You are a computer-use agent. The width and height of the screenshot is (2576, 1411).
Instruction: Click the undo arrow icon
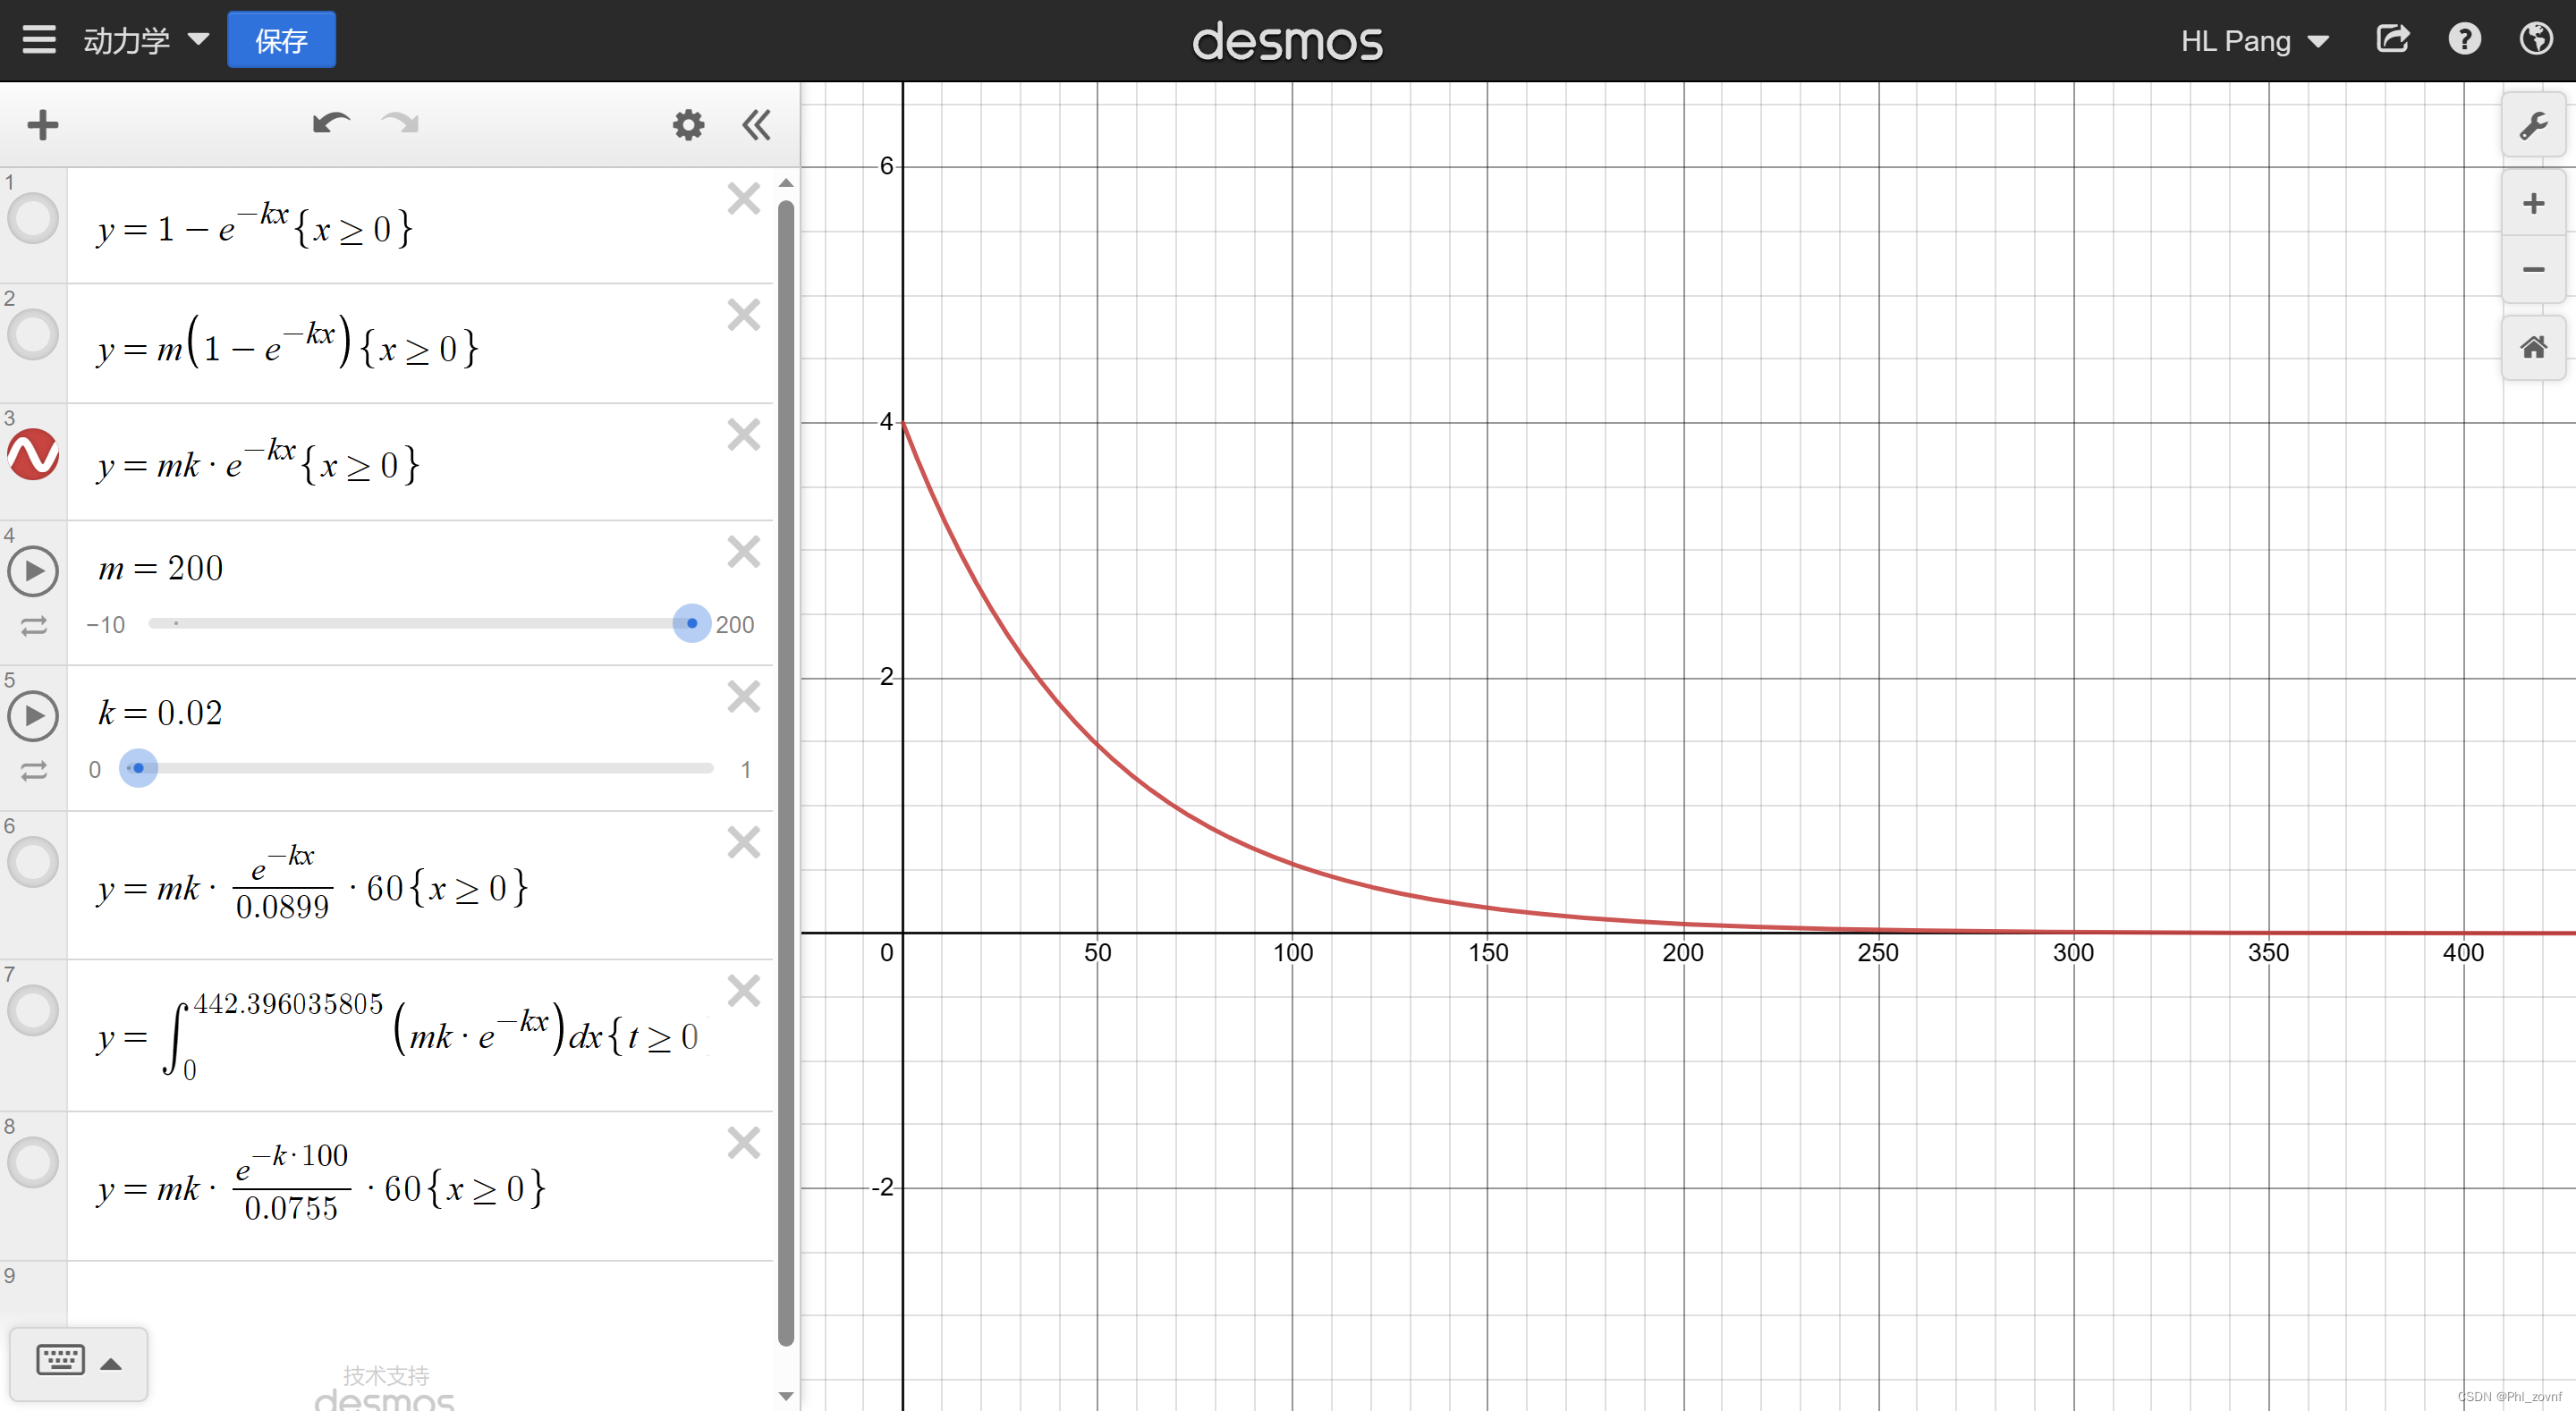click(x=331, y=124)
